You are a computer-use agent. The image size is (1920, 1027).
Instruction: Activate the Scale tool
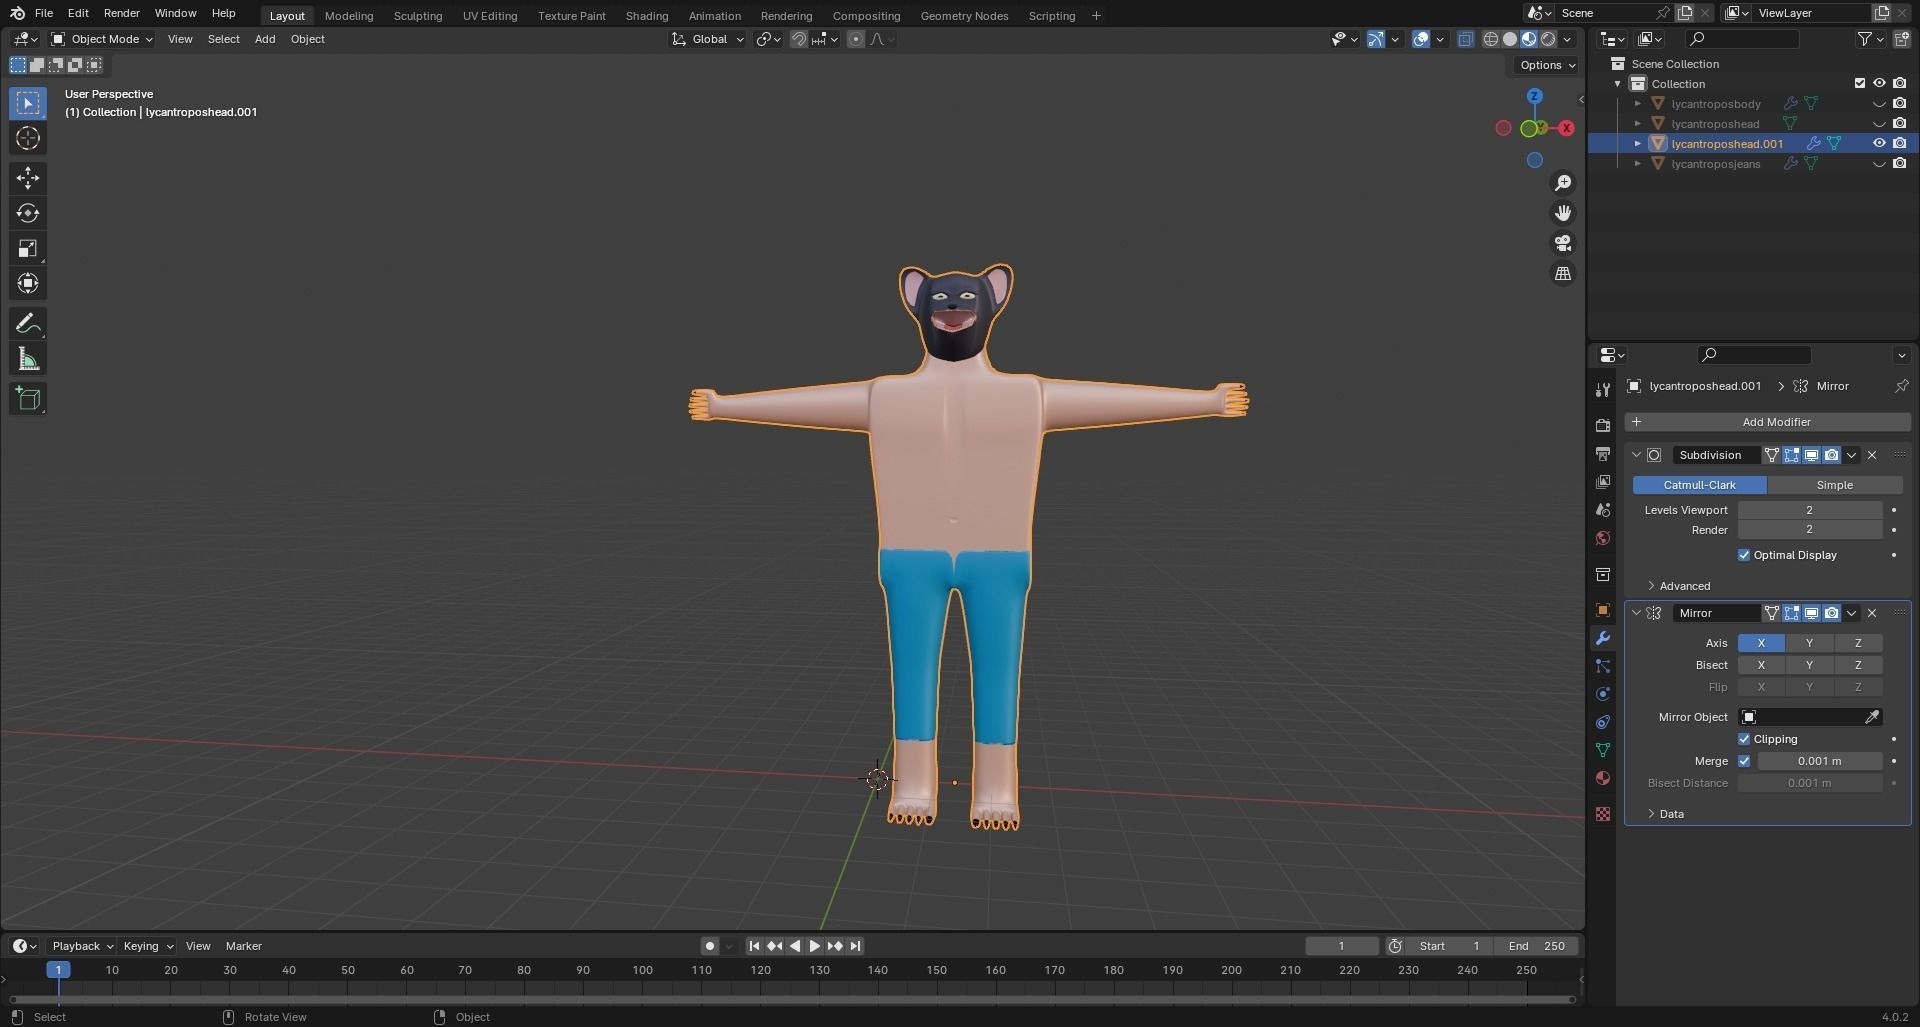(x=28, y=248)
